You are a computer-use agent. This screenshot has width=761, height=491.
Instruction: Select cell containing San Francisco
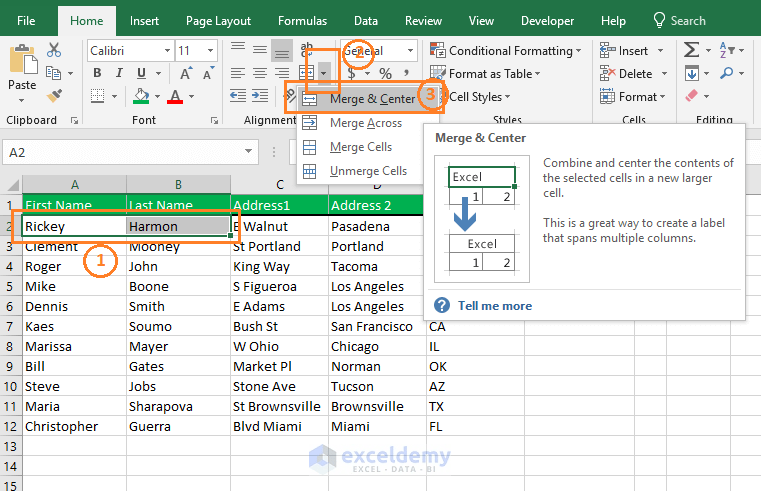[377, 327]
